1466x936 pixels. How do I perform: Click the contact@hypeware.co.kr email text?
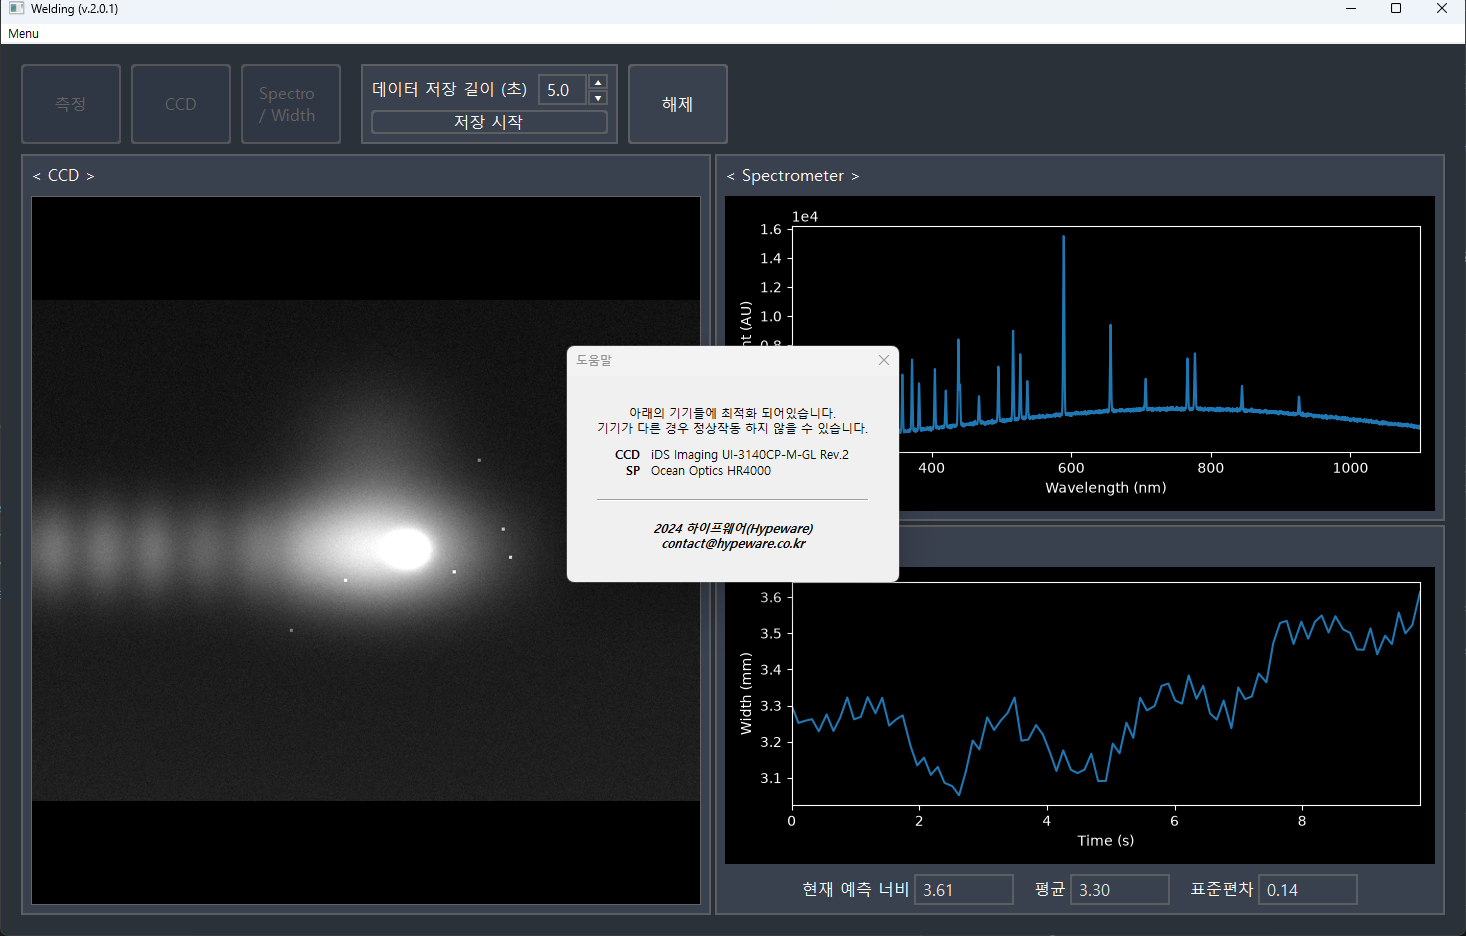[733, 544]
